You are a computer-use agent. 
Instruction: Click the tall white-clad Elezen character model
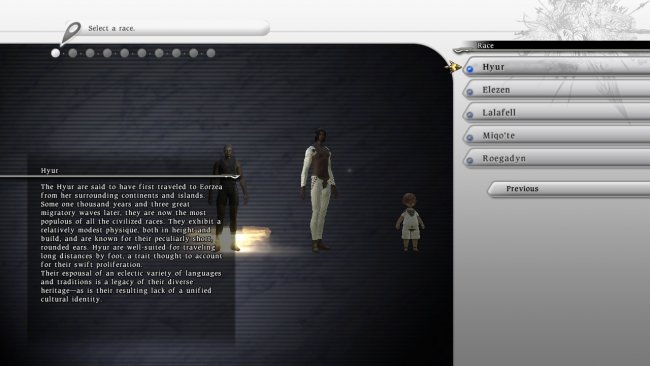point(319,190)
